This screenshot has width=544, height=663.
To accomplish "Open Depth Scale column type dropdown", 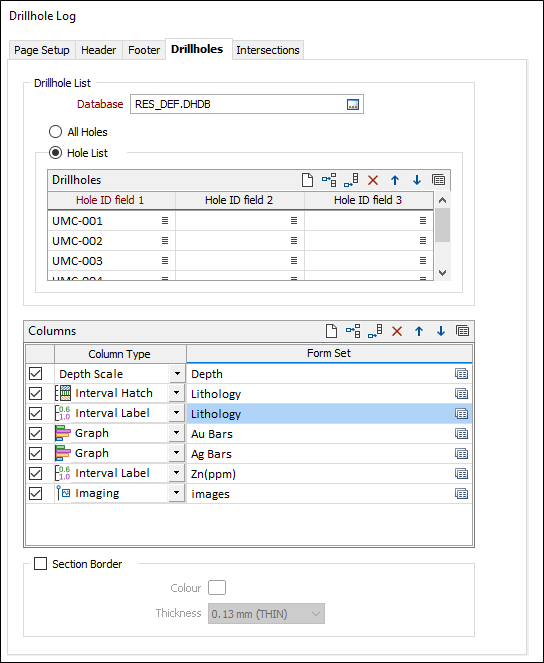I will [177, 374].
